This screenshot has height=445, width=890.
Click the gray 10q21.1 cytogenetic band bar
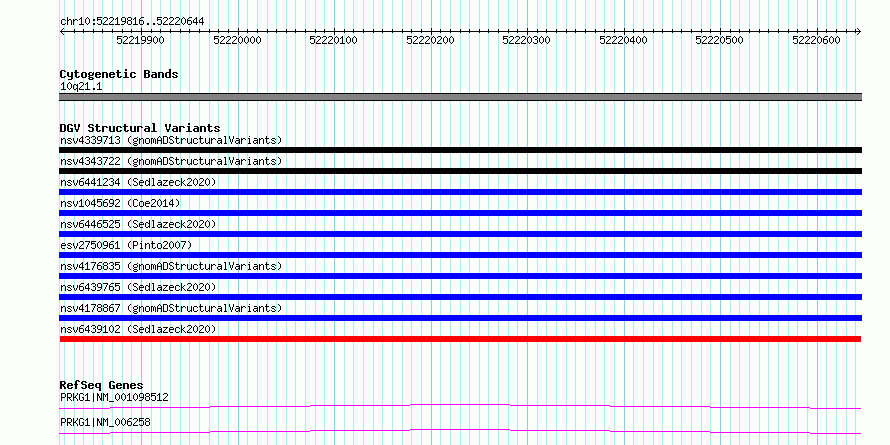[460, 97]
